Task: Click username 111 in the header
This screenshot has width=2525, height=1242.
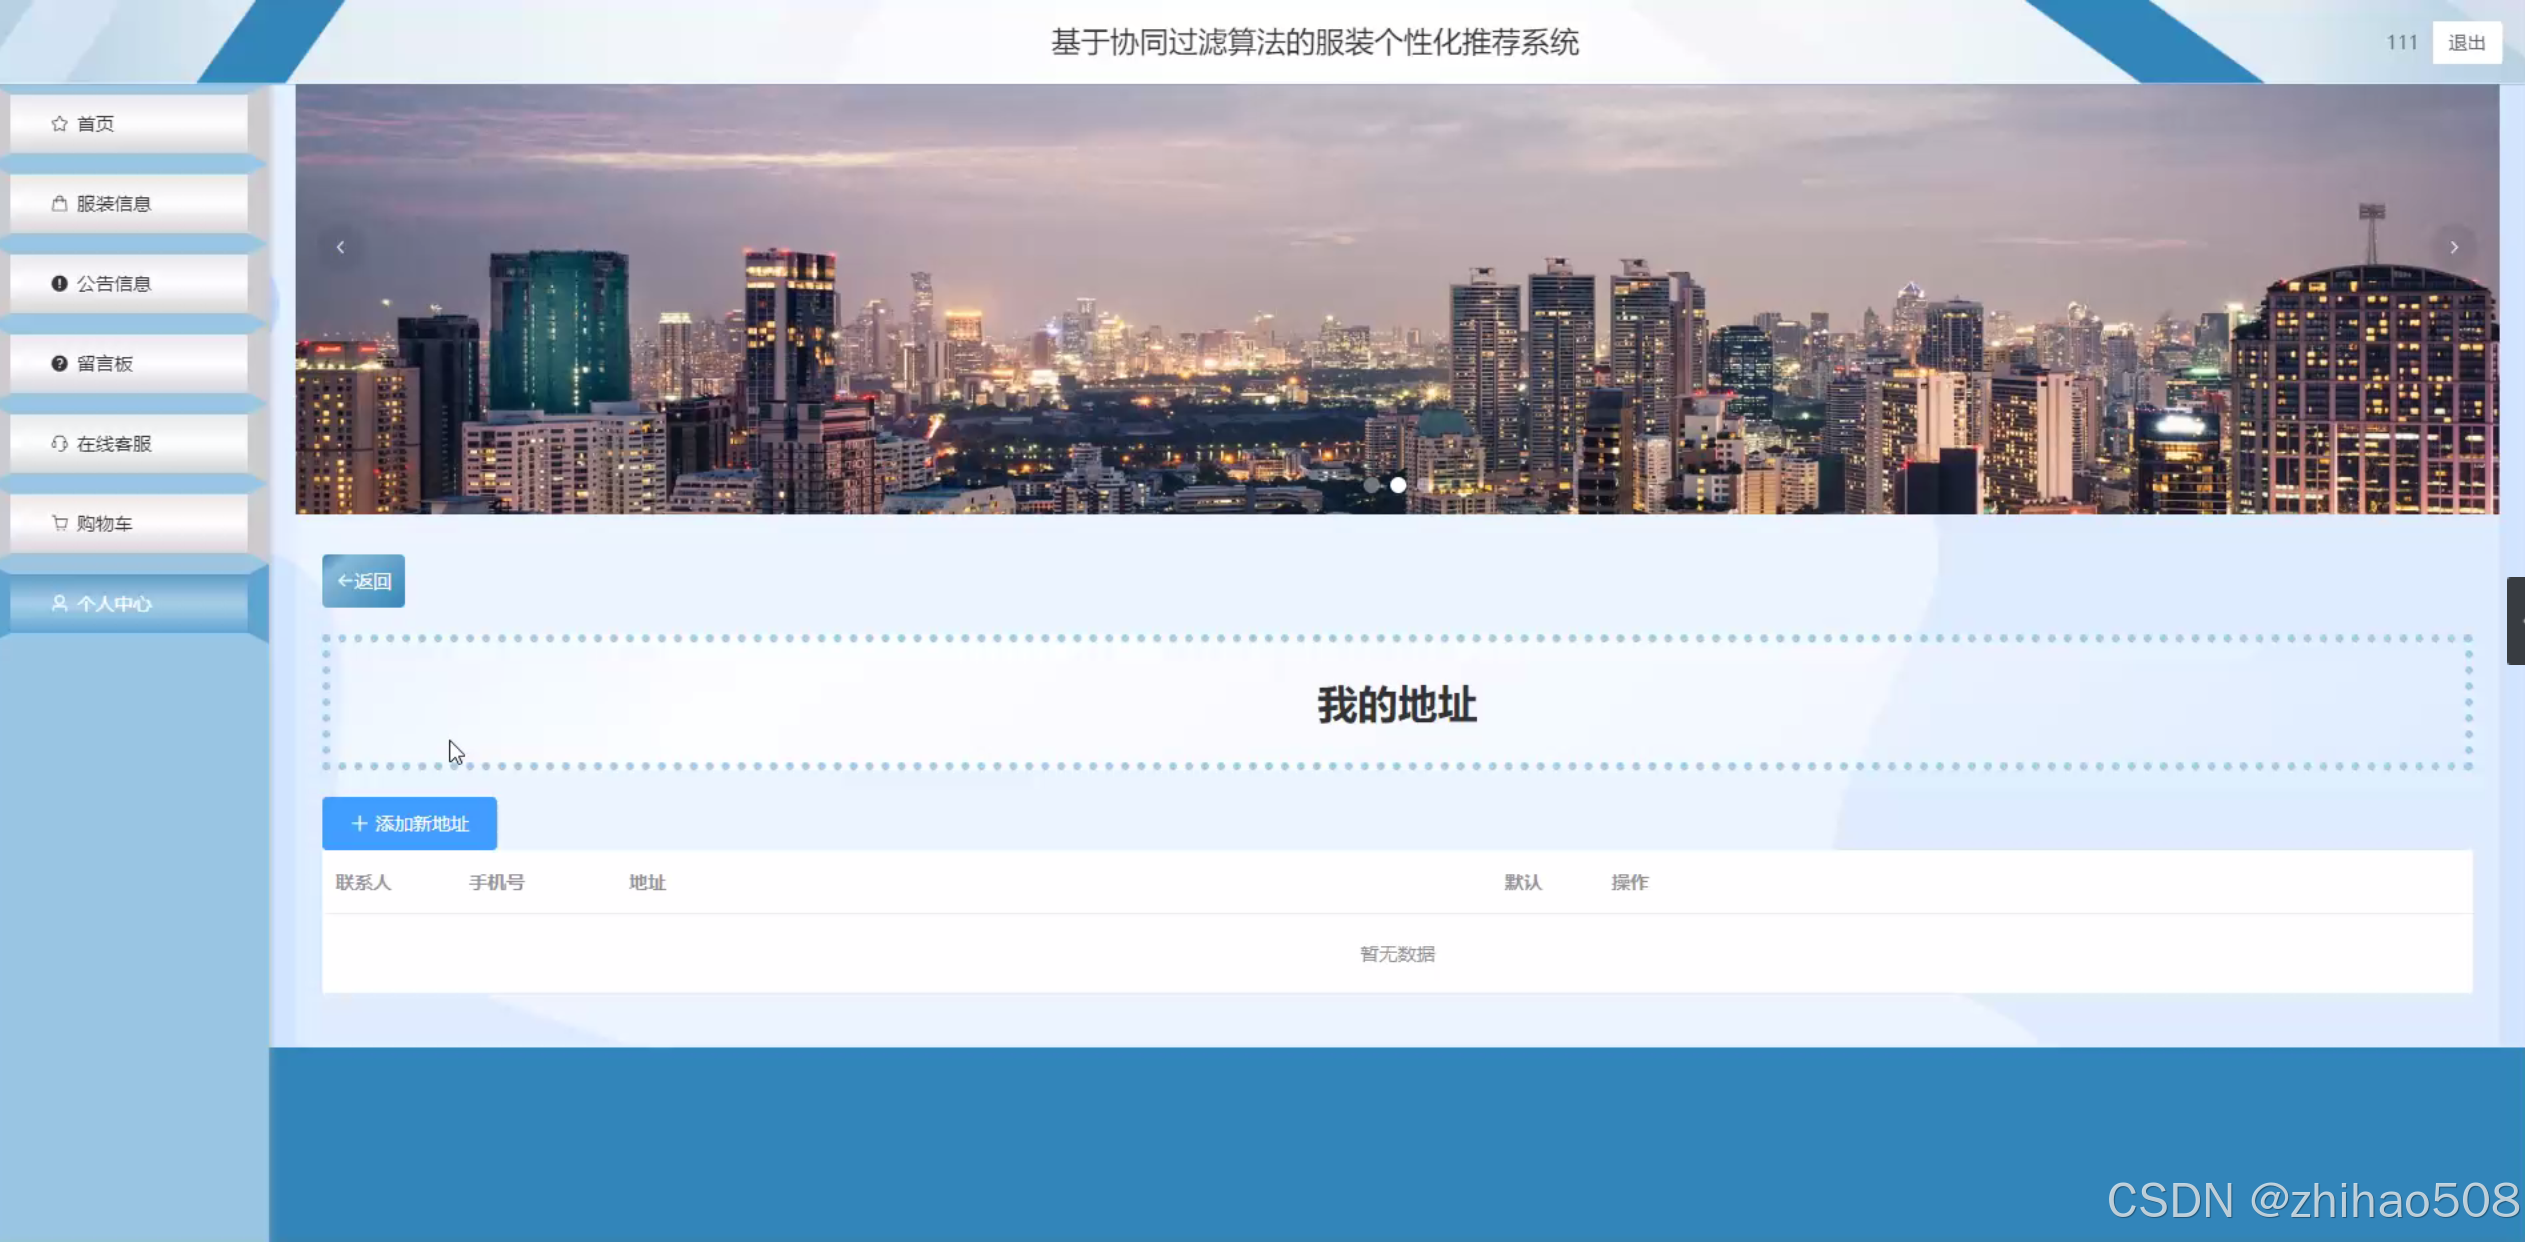Action: (x=2401, y=43)
